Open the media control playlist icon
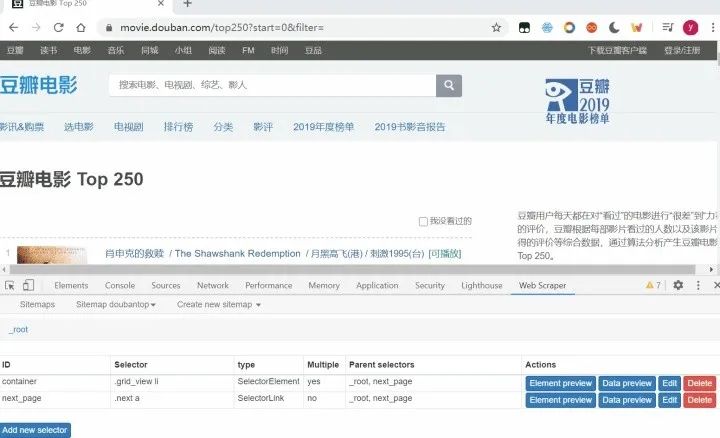This screenshot has width=720, height=438. [668, 28]
